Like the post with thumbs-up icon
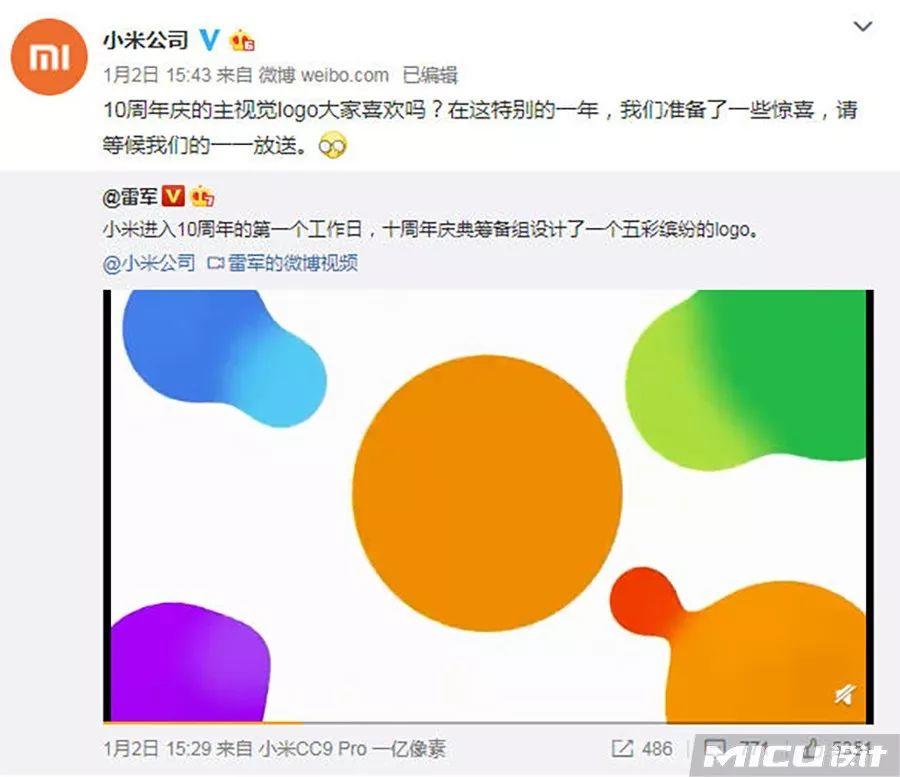 coord(811,747)
